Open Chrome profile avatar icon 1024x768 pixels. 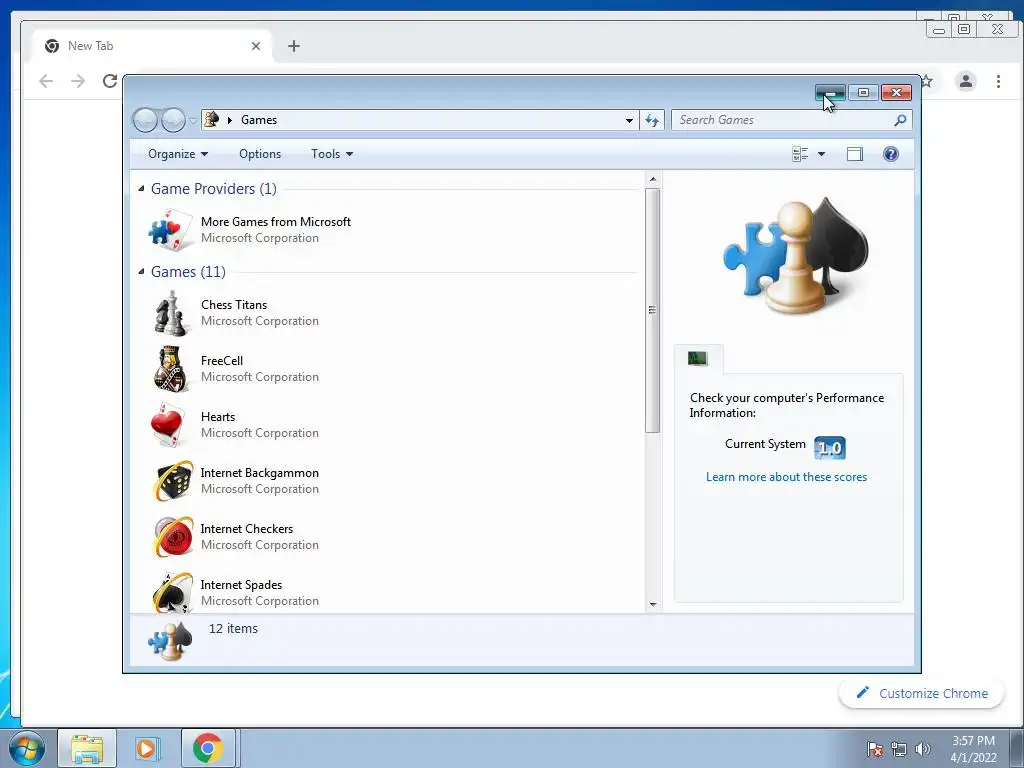[x=966, y=81]
